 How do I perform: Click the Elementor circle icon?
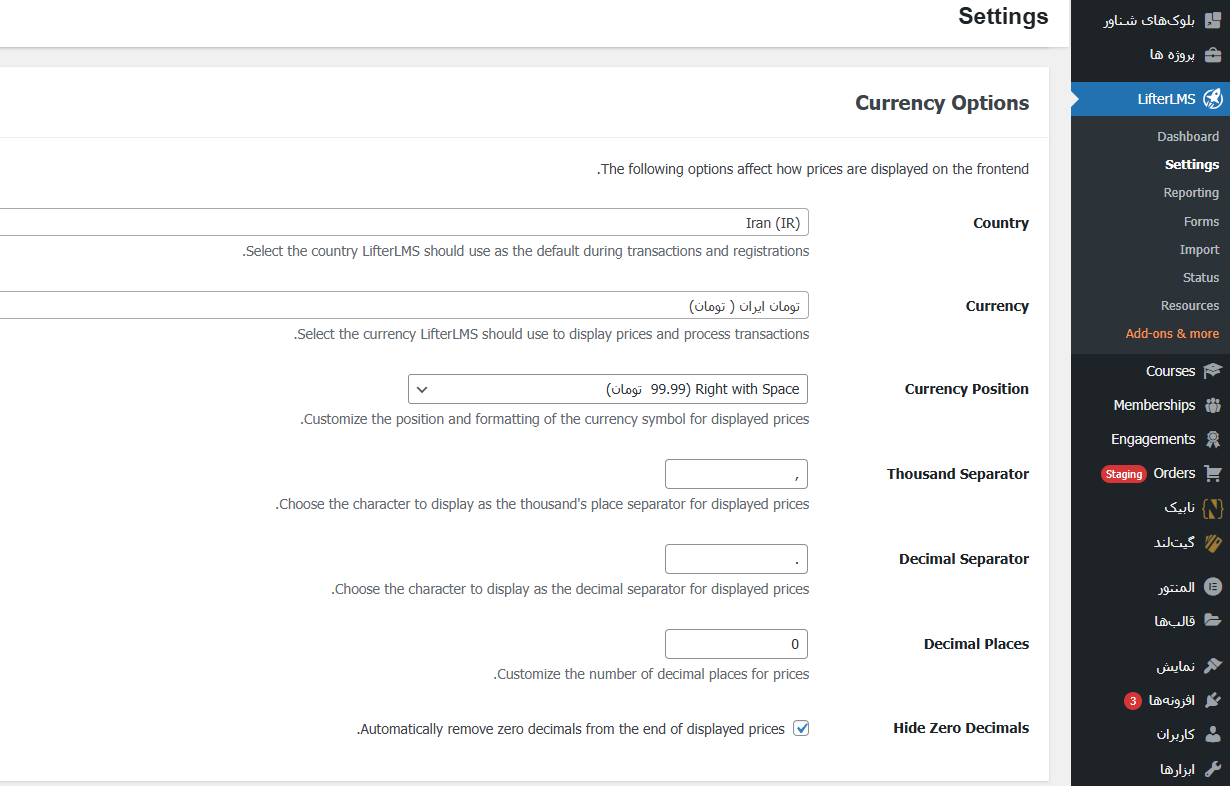(1212, 587)
